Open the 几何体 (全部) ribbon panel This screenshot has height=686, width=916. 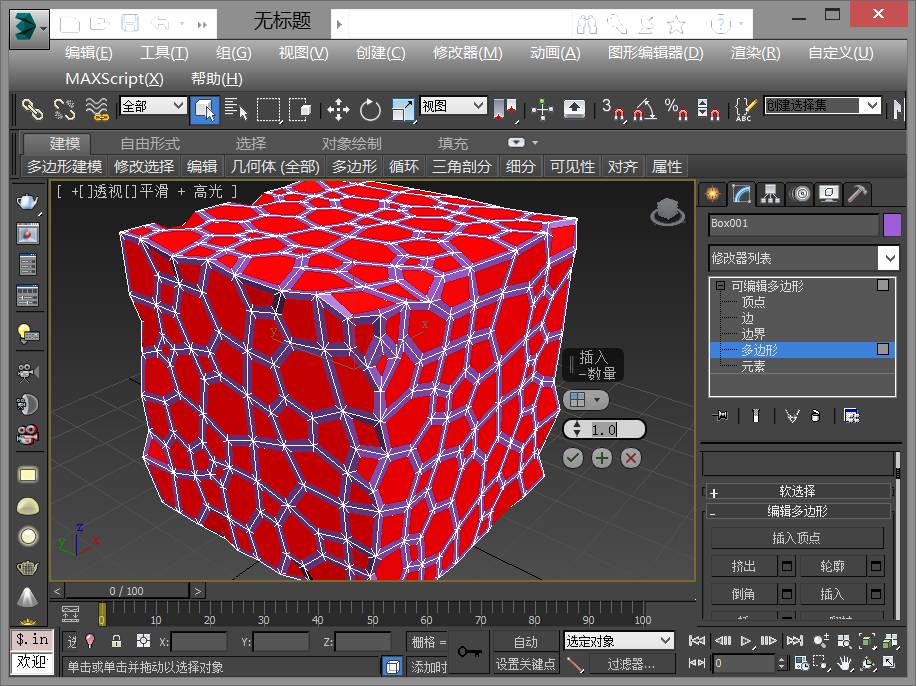275,167
